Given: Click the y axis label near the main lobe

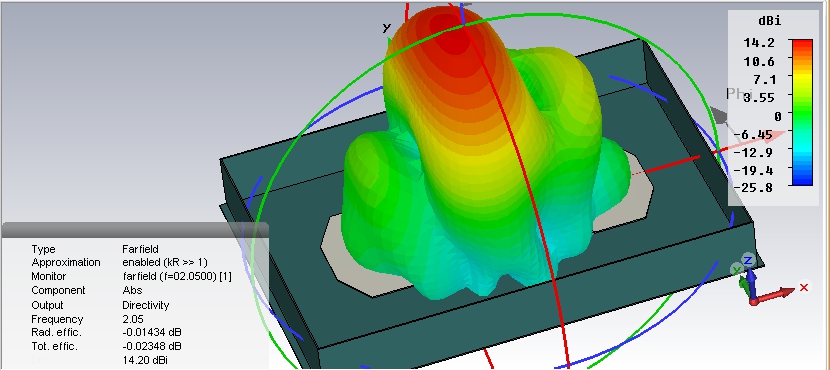Looking at the screenshot, I should coord(387,26).
